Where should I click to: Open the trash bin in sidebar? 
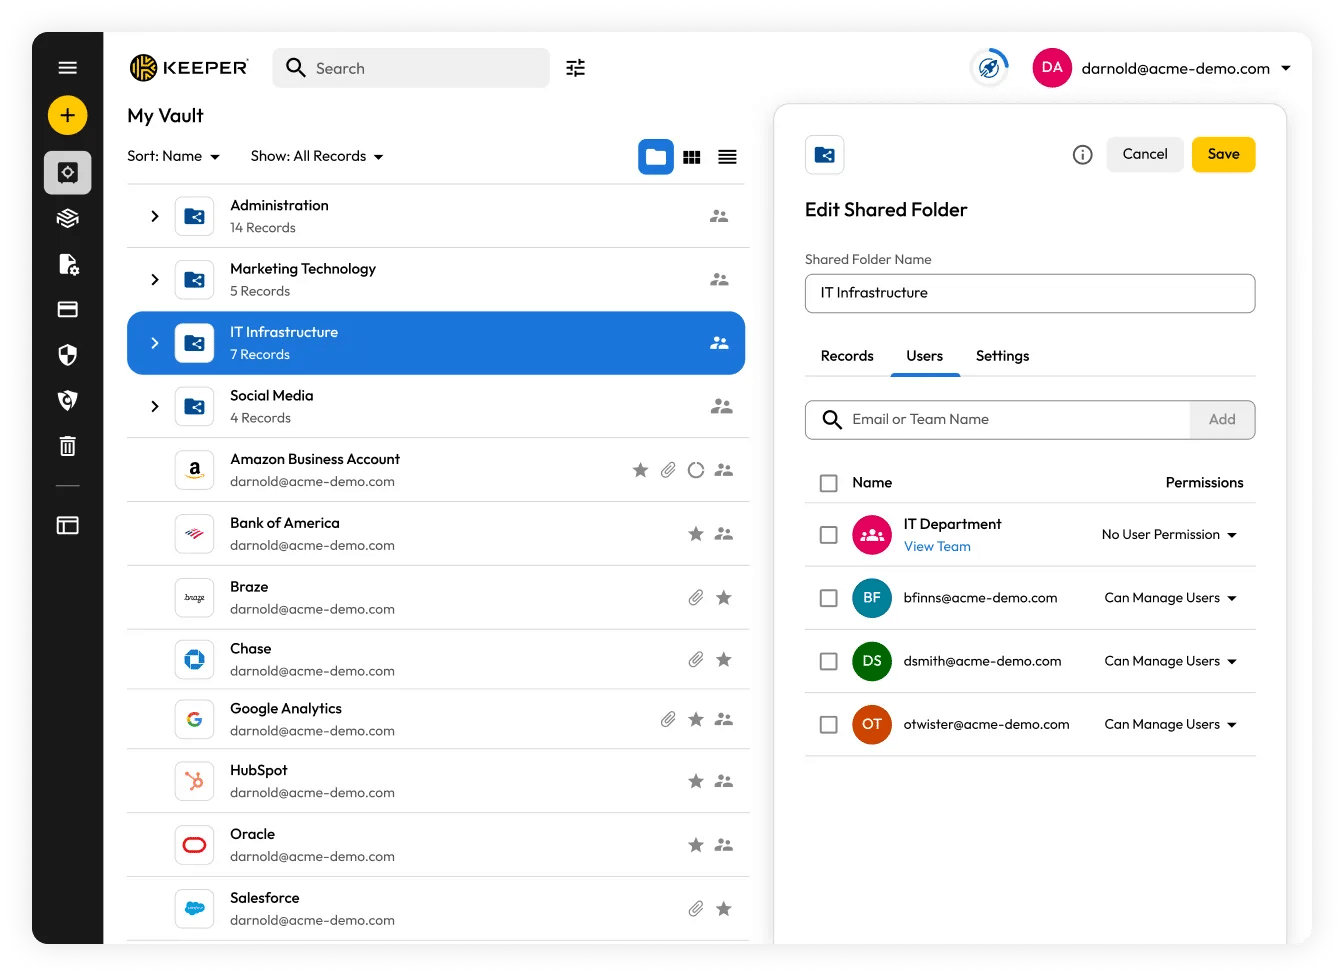67,446
